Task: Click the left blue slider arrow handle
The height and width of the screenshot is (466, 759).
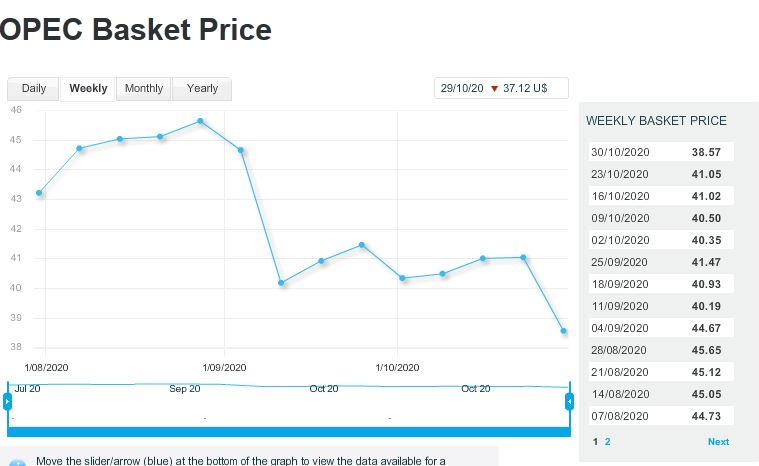Action: click(8, 402)
